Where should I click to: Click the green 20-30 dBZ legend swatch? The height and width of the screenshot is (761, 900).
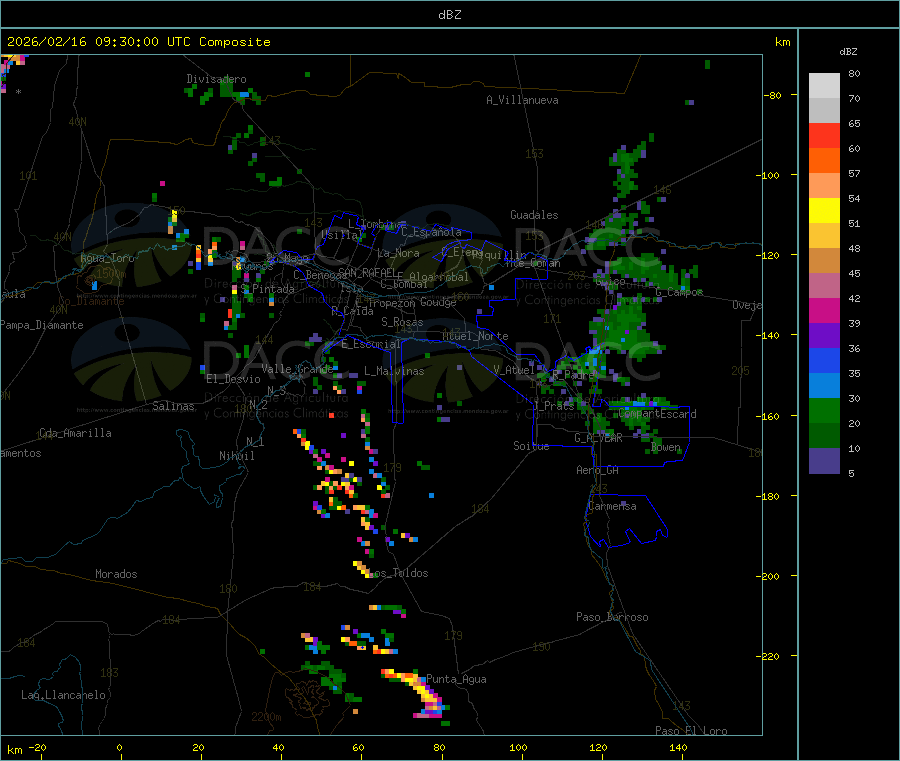coord(824,410)
